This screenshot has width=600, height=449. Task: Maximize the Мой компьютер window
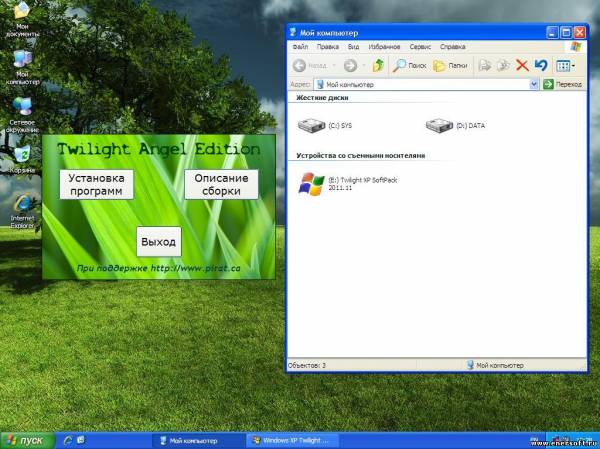click(566, 33)
